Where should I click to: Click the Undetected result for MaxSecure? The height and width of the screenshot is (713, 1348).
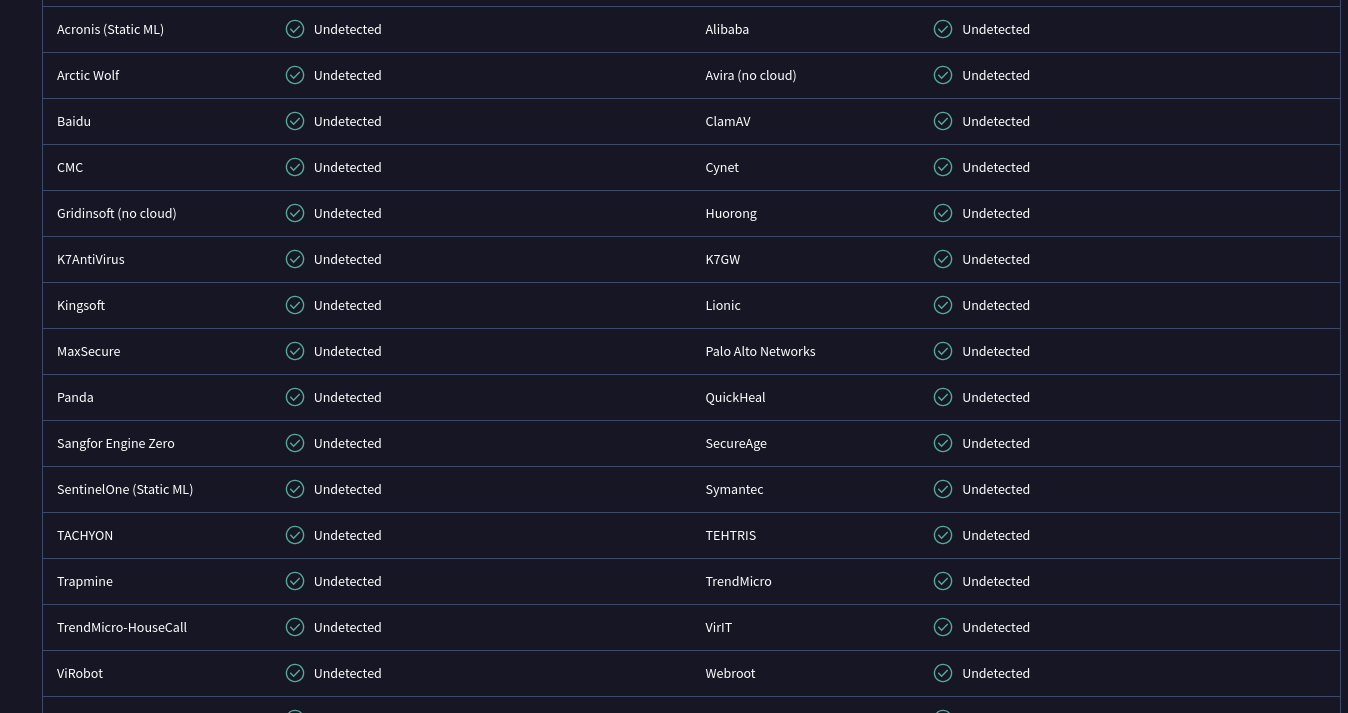click(x=348, y=351)
